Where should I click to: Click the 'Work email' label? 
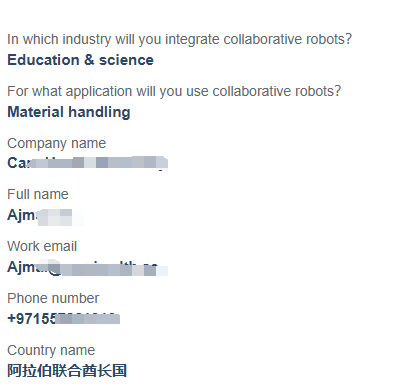pyautogui.click(x=42, y=246)
